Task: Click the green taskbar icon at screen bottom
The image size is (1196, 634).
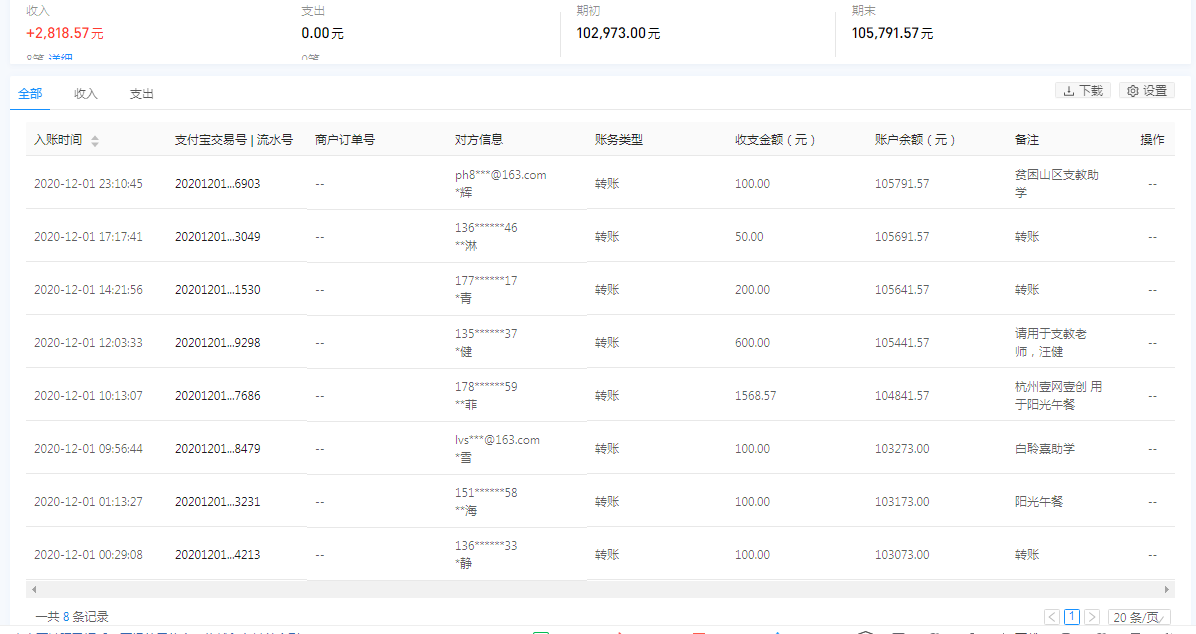Action: [540, 631]
